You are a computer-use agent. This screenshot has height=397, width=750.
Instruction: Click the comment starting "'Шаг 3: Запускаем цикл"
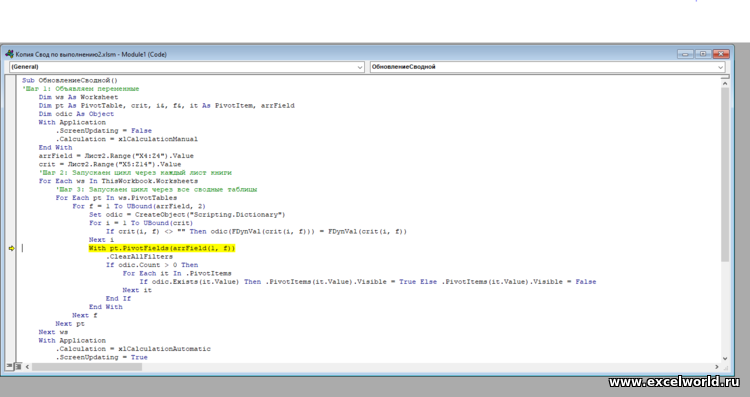(156, 189)
